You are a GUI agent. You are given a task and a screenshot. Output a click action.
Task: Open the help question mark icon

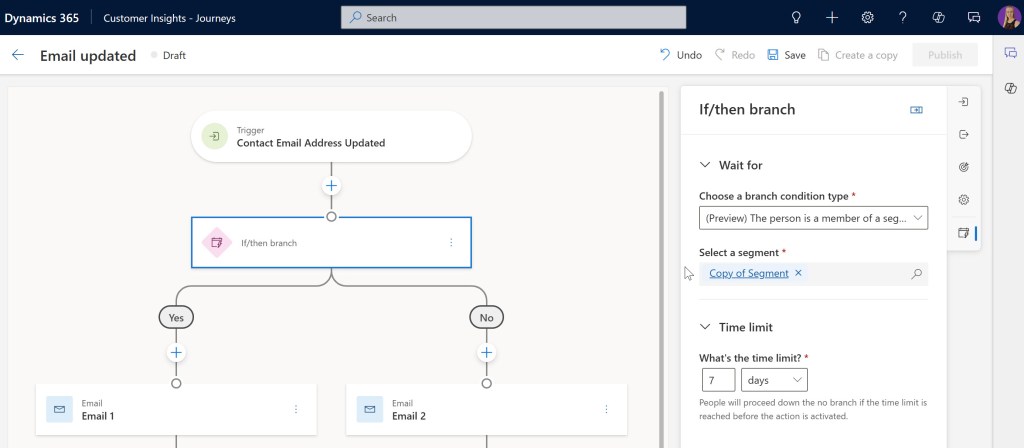pos(903,17)
